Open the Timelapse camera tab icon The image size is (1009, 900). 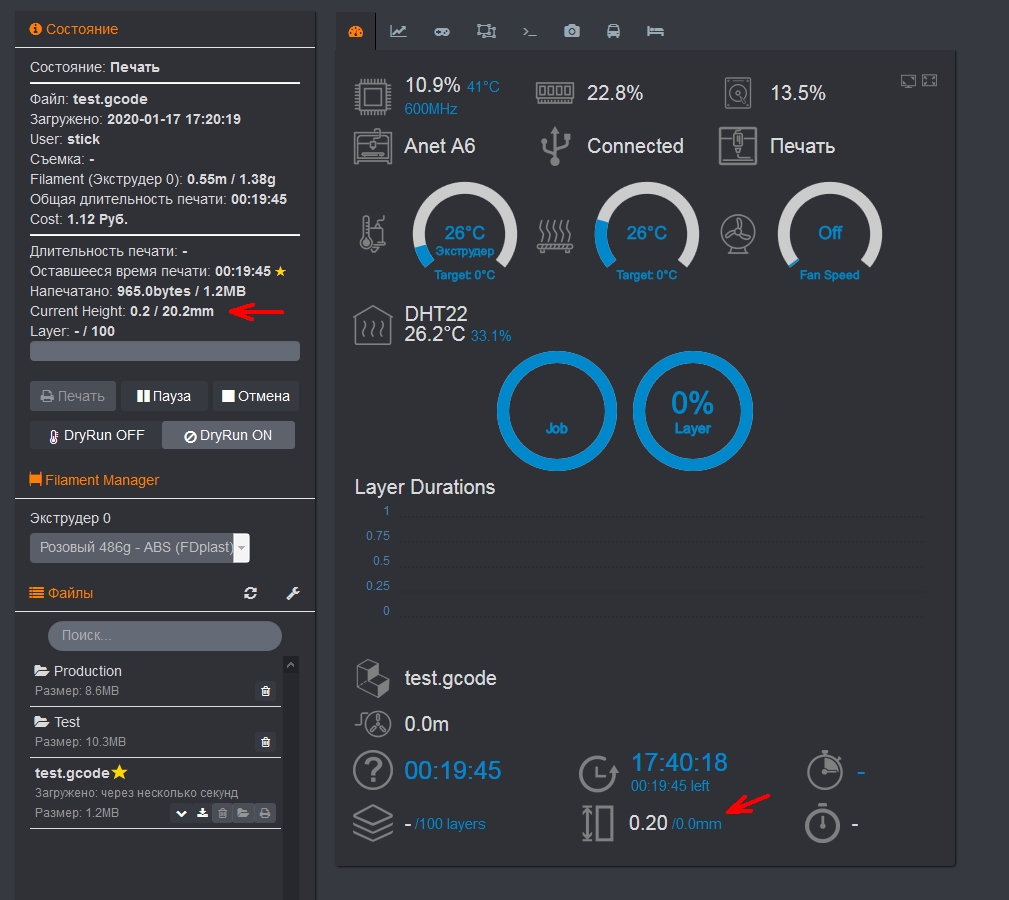pos(572,31)
